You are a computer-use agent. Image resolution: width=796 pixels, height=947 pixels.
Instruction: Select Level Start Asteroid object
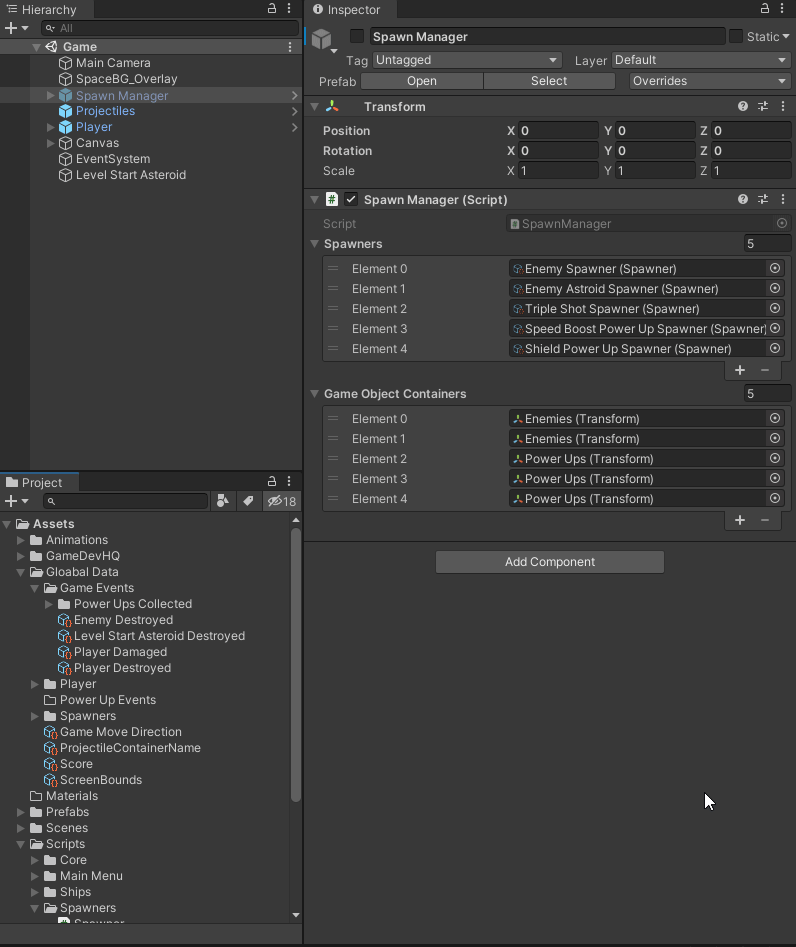tap(130, 175)
